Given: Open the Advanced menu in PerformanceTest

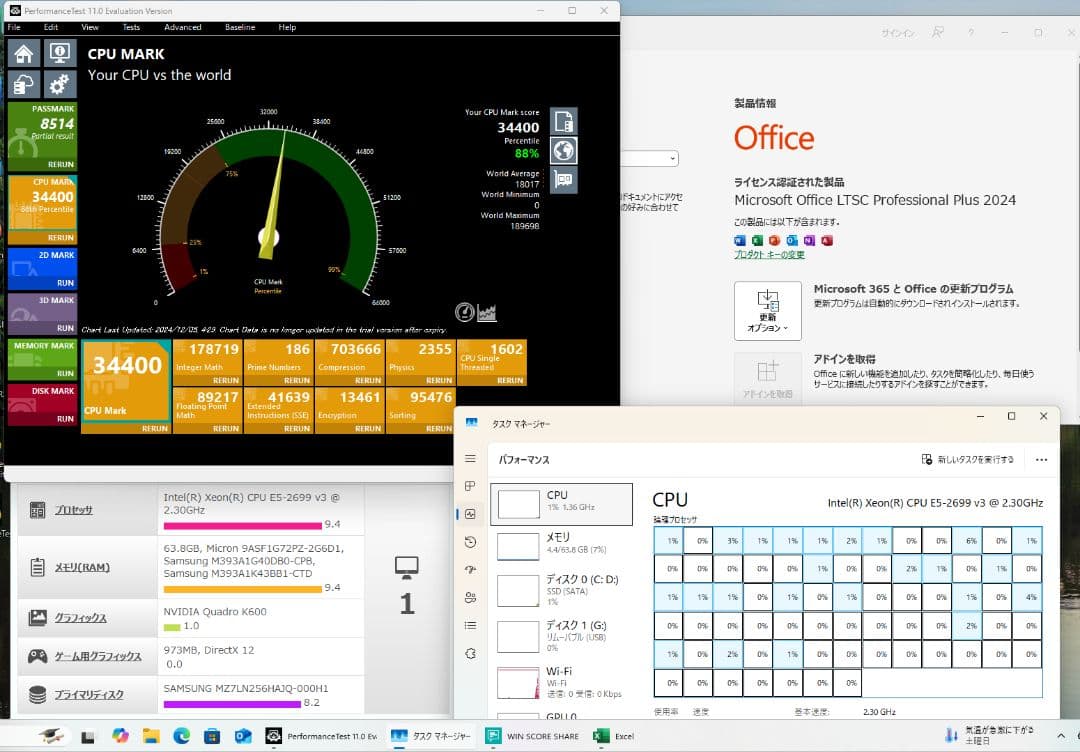Looking at the screenshot, I should (x=182, y=27).
